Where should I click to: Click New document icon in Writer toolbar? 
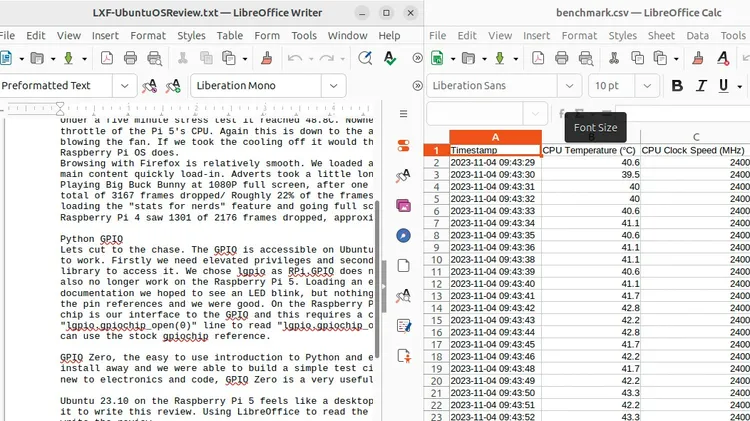pyautogui.click(x=6, y=58)
